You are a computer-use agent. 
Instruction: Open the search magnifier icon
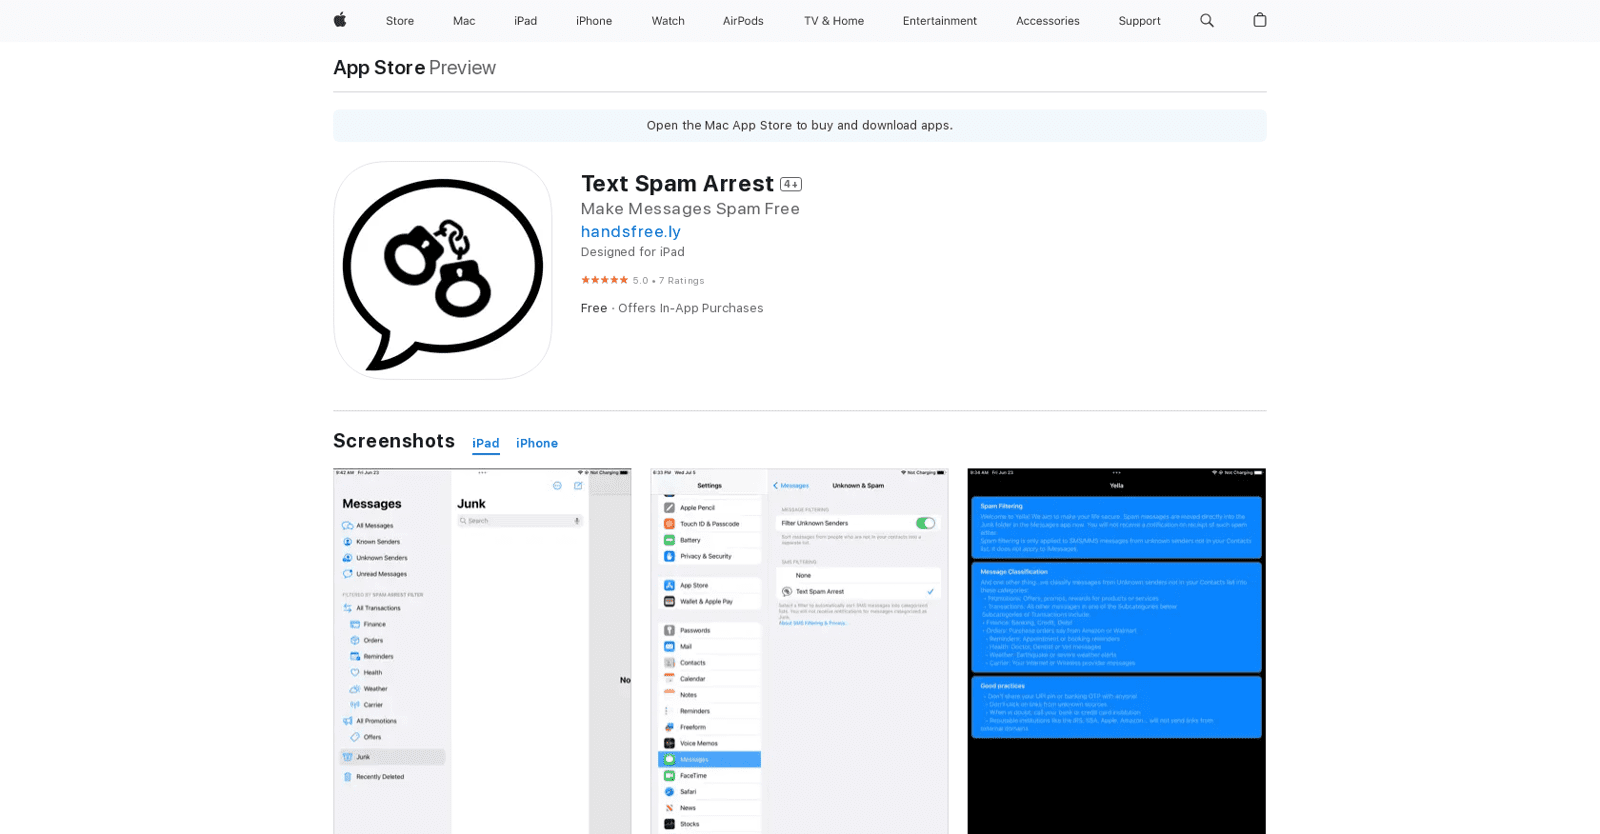[x=1206, y=20]
